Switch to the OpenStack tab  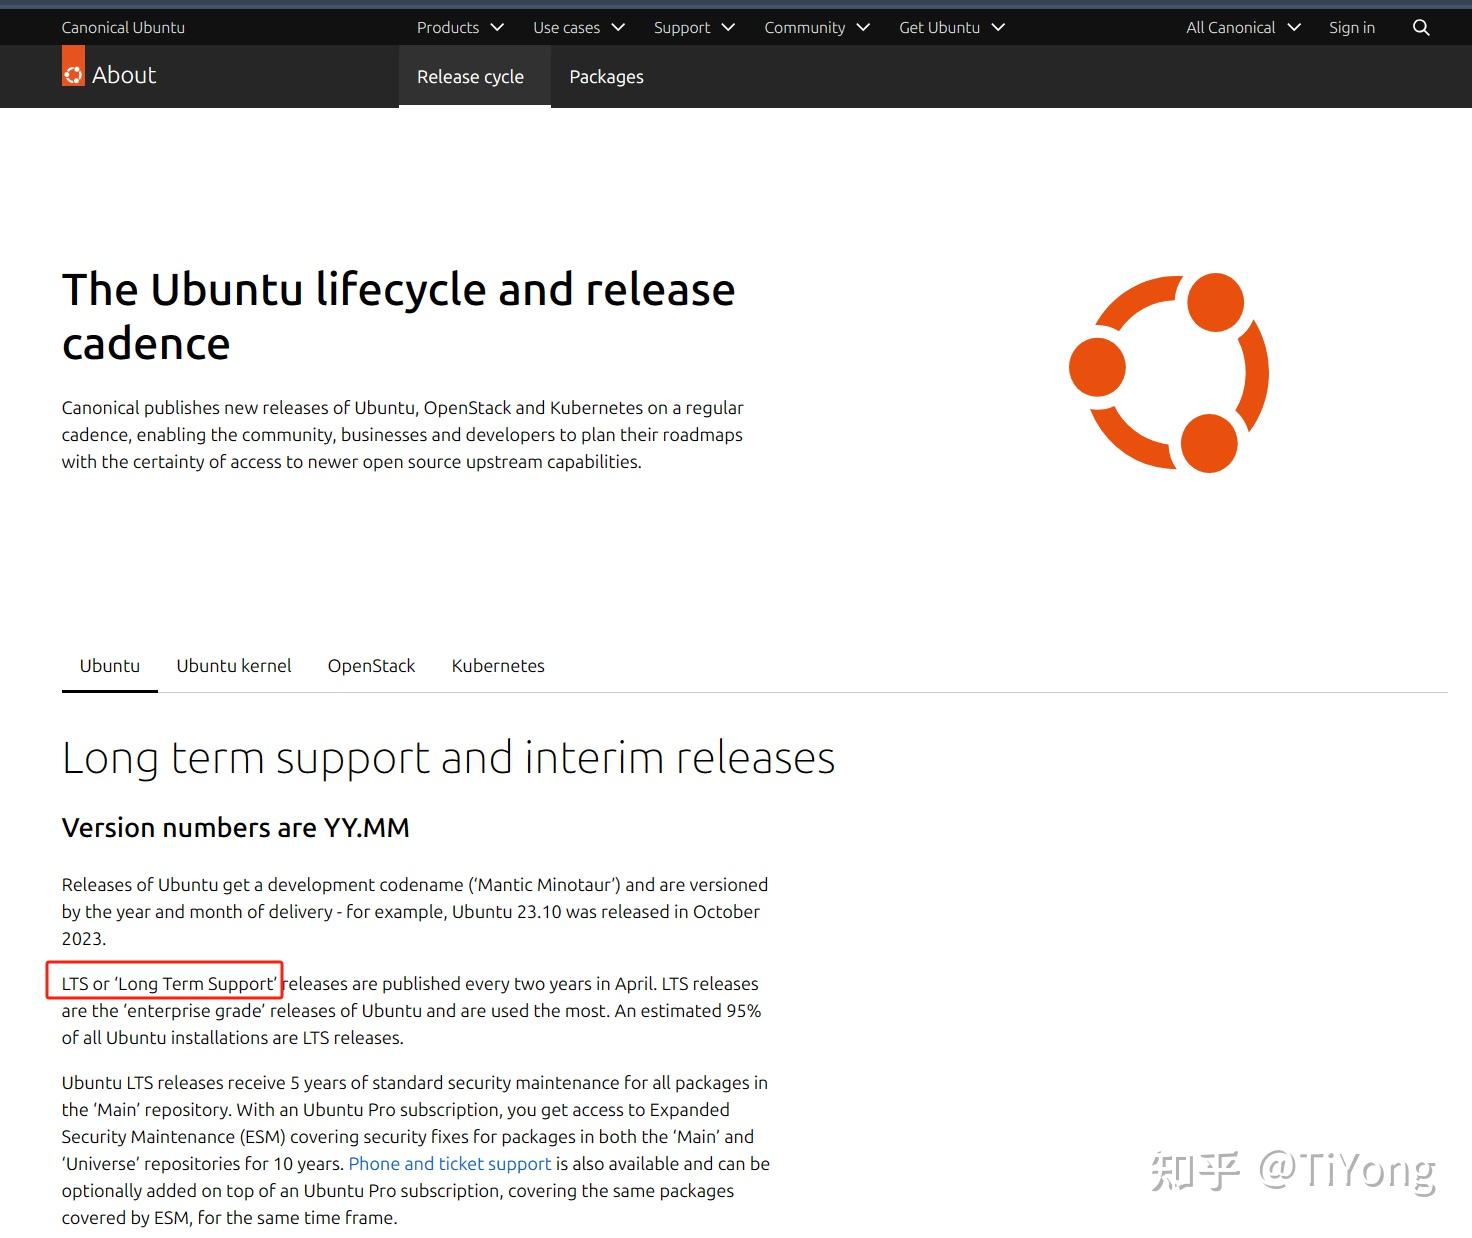click(371, 665)
